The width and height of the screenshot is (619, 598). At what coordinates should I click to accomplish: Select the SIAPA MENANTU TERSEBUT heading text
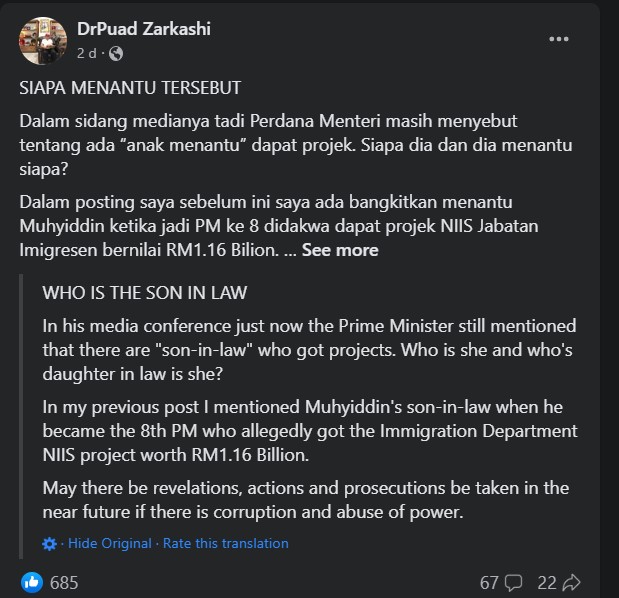130,88
